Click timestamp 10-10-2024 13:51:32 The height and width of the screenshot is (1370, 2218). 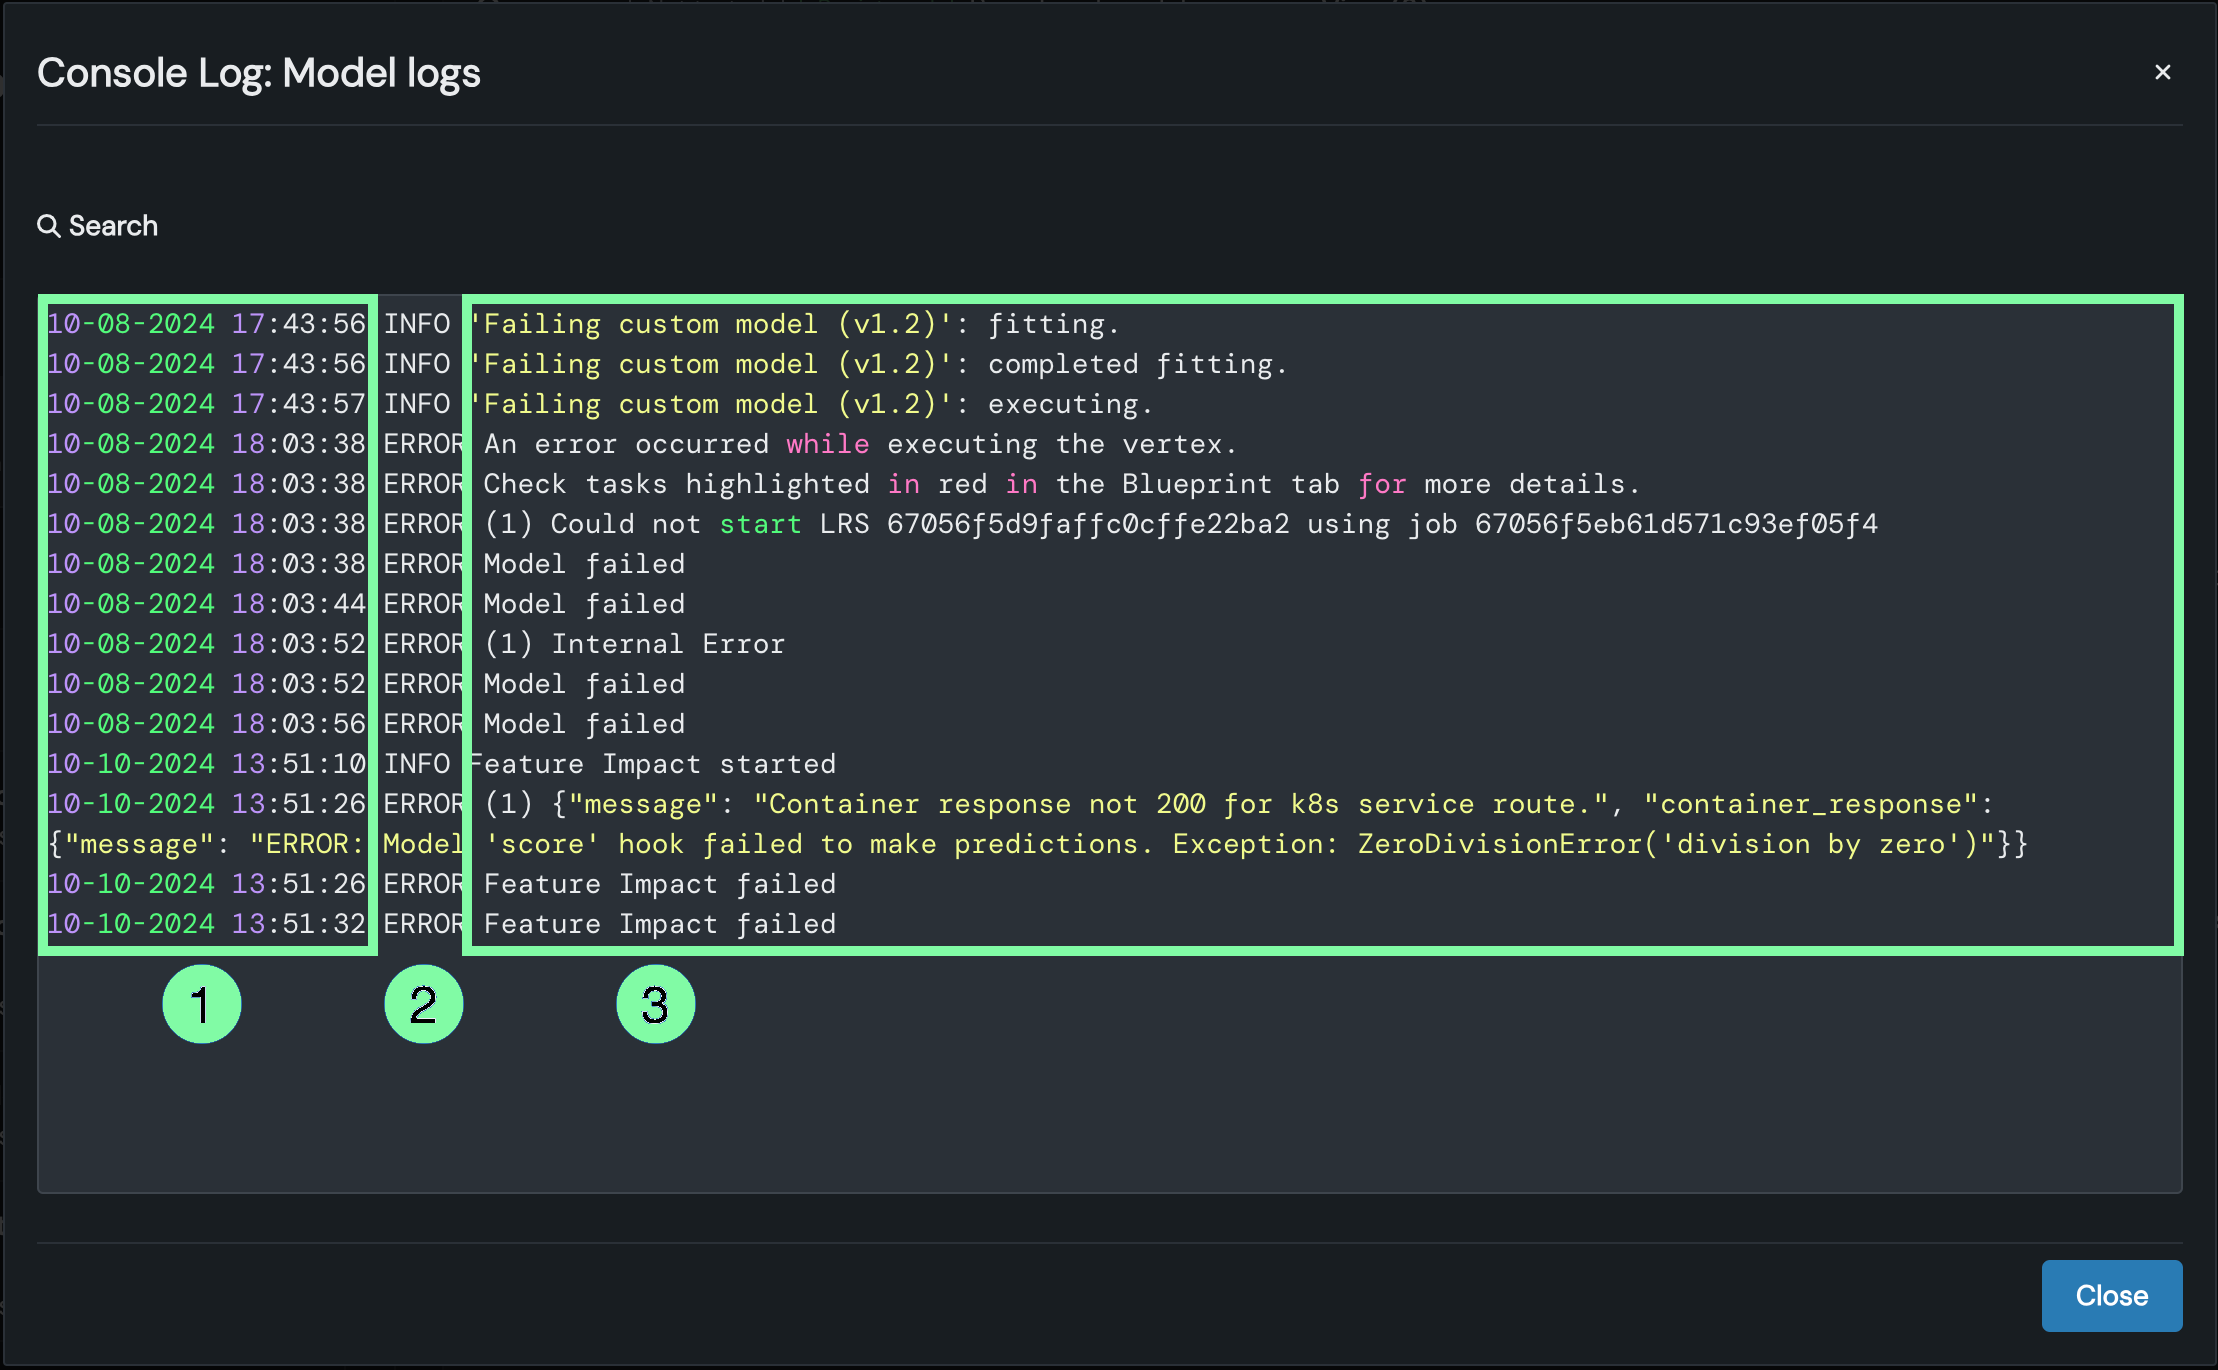[206, 924]
